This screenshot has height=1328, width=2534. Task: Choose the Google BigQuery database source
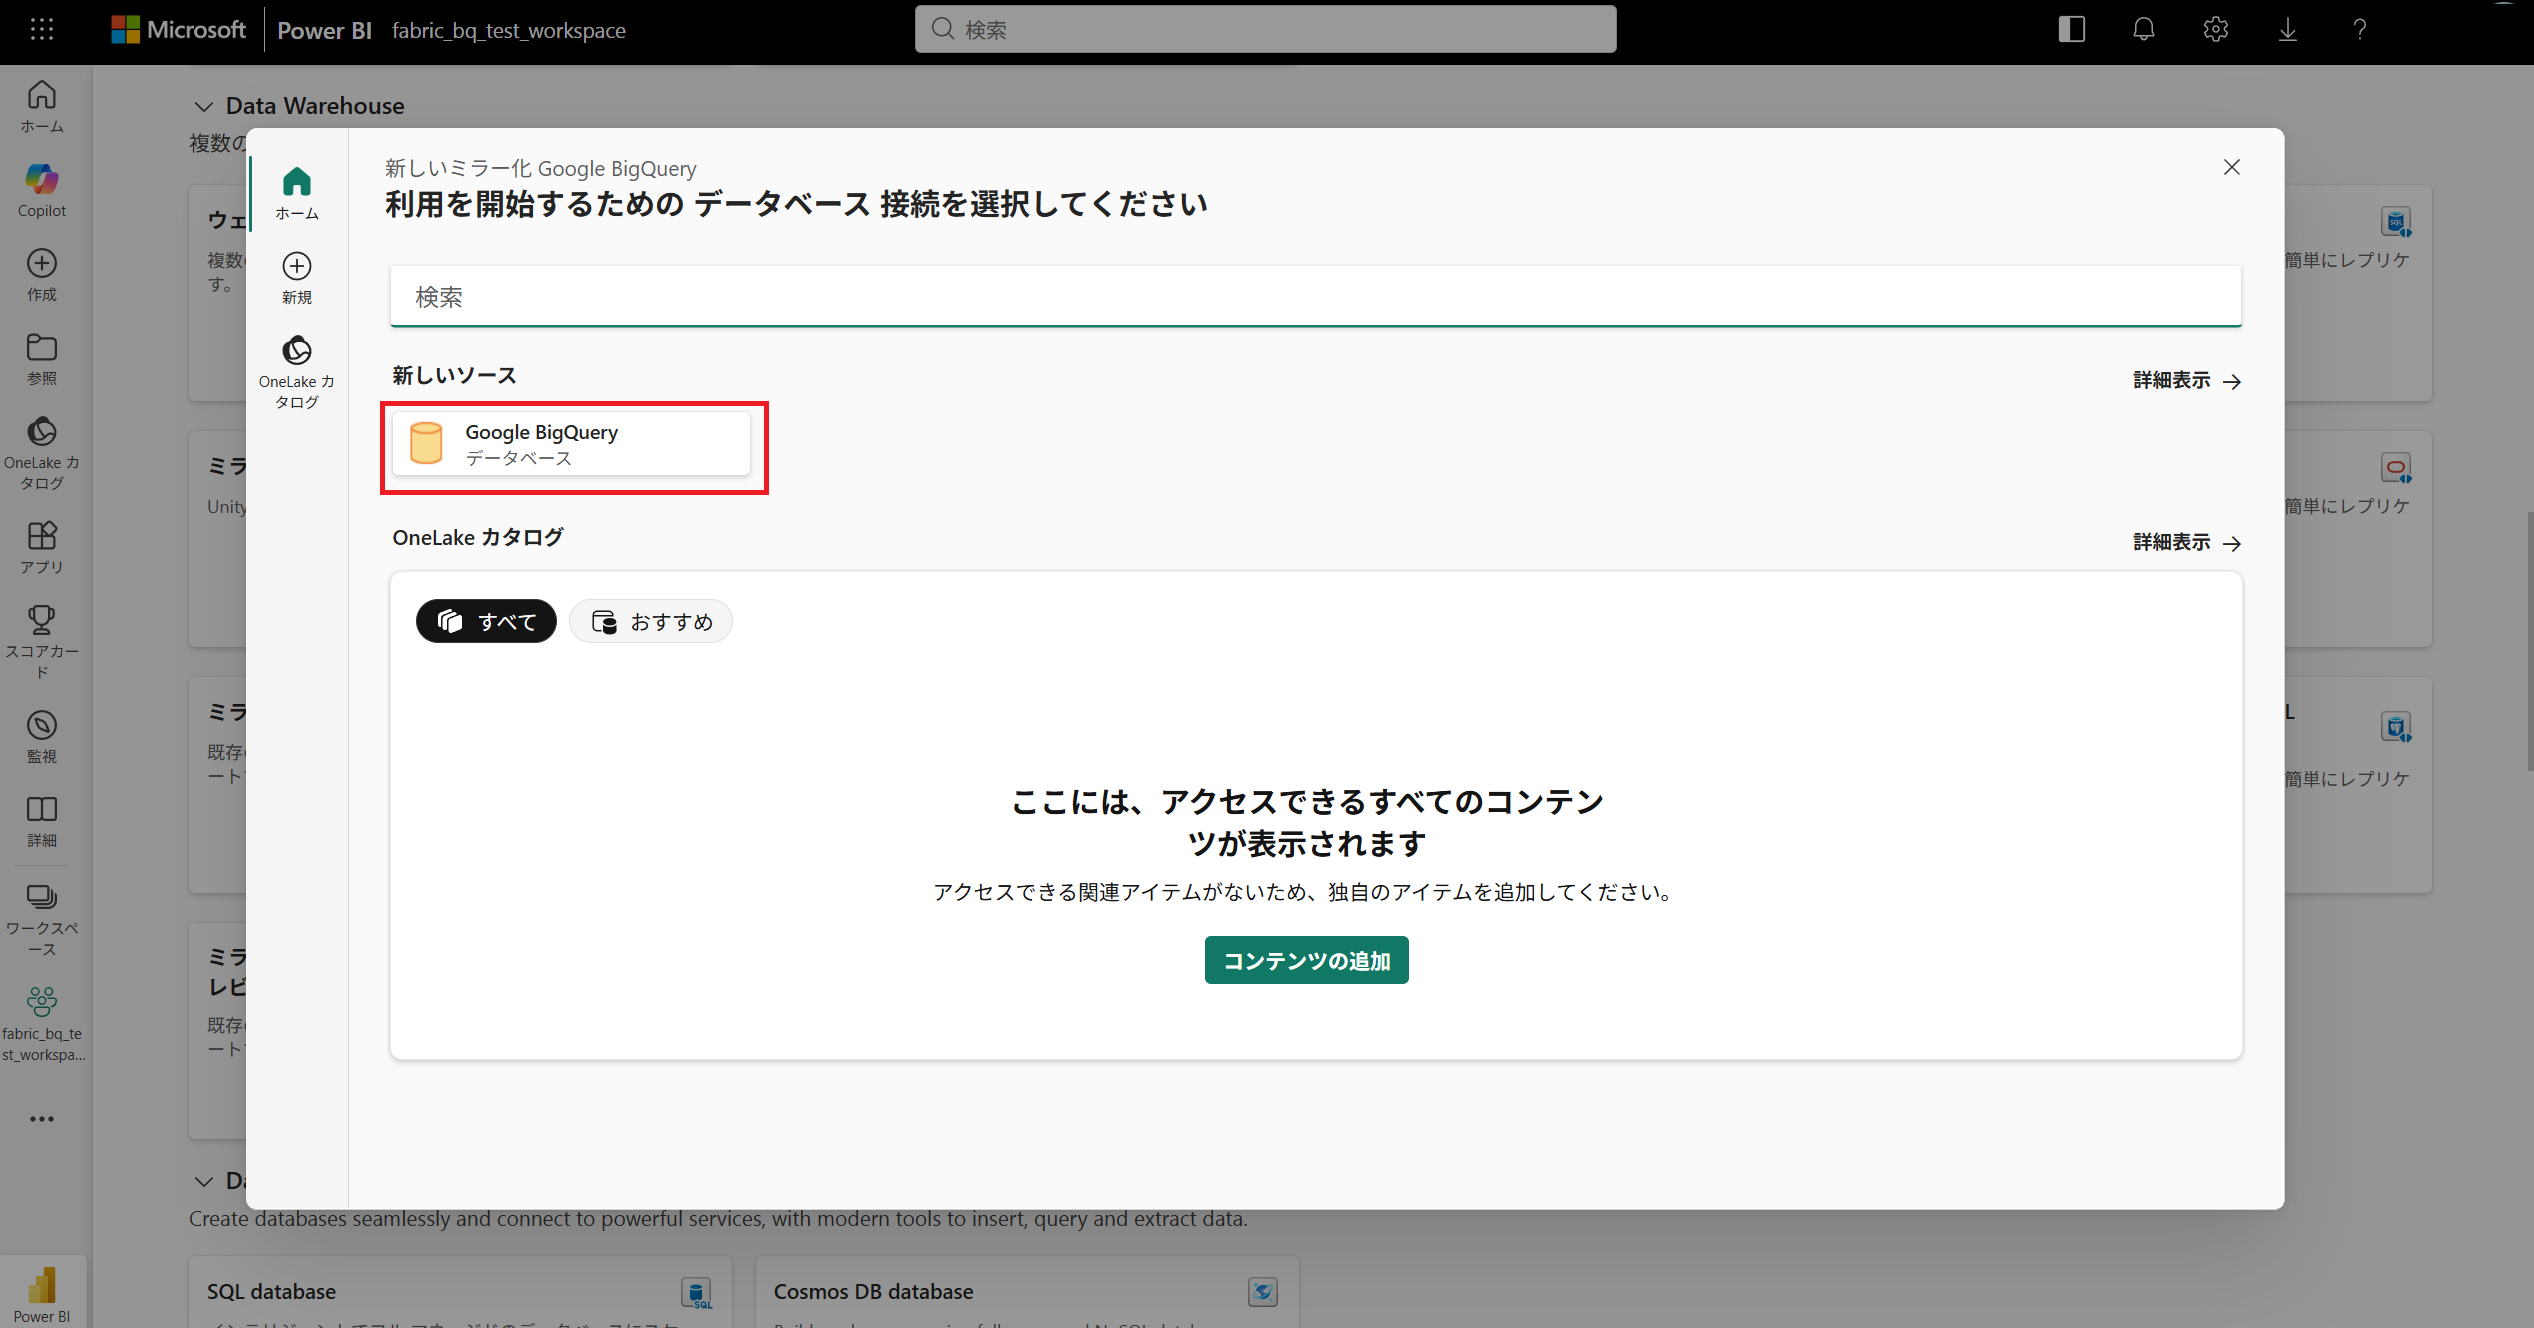(x=571, y=444)
